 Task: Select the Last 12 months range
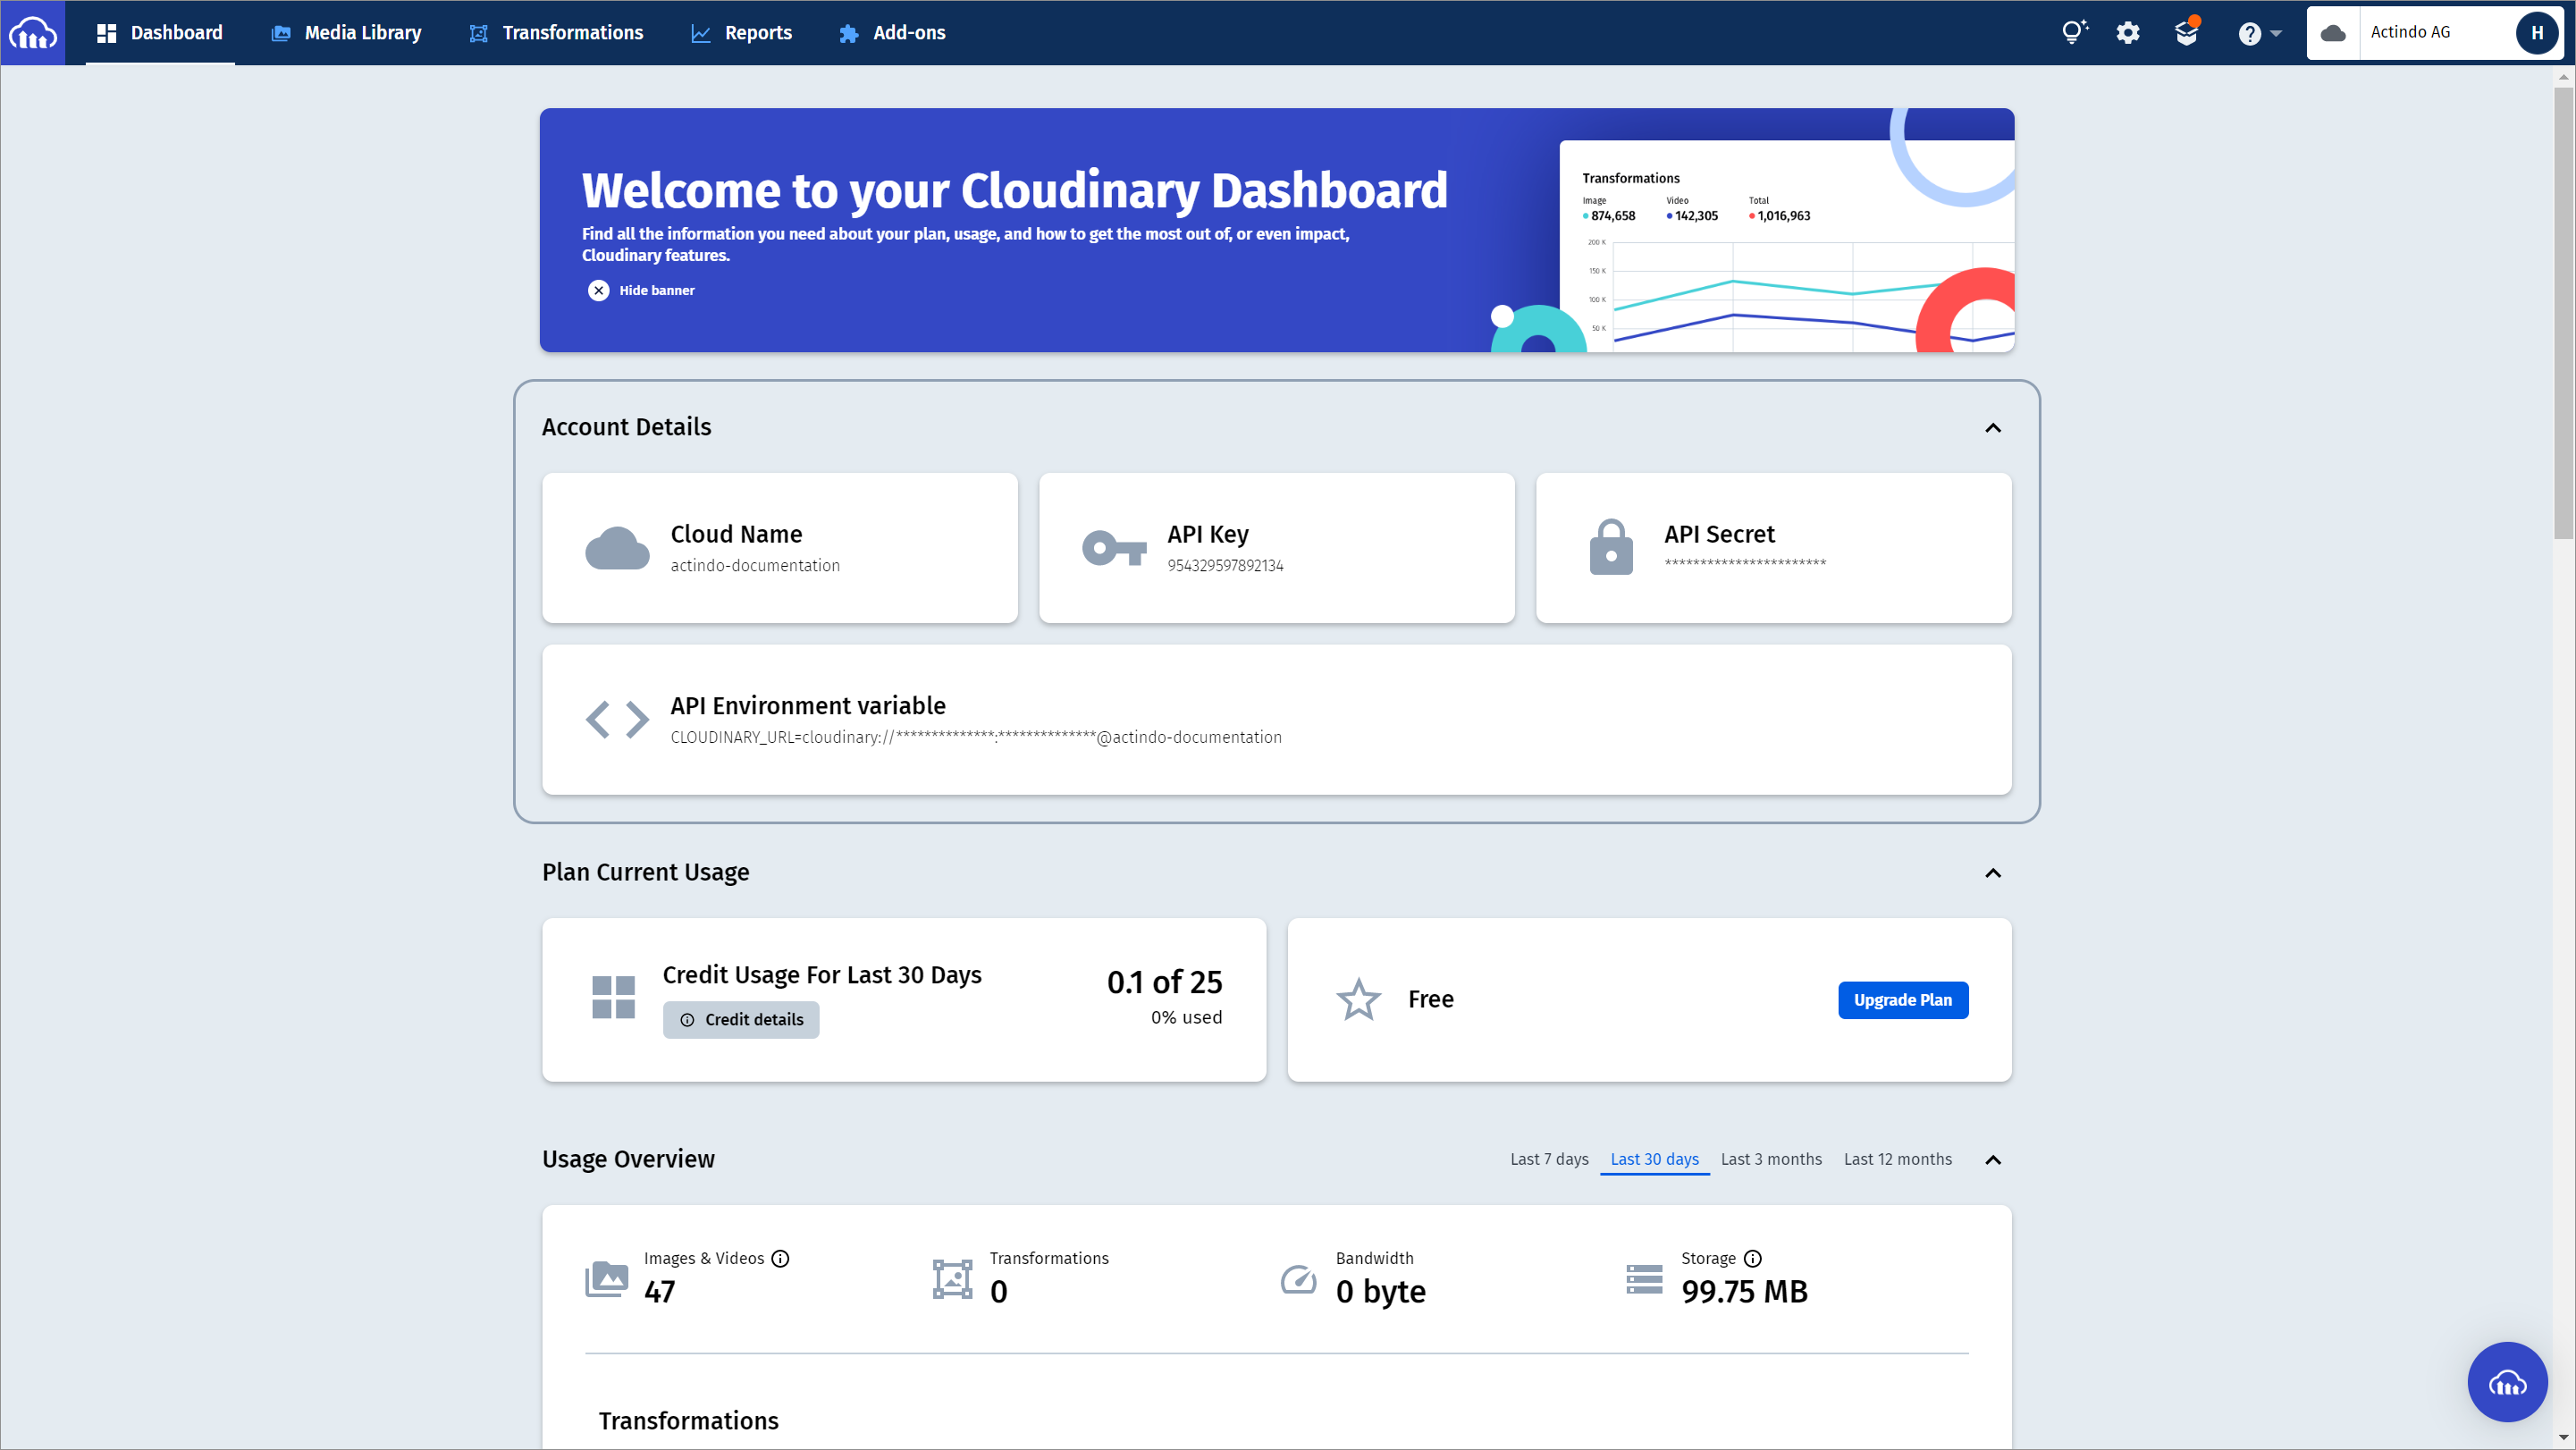[x=1897, y=1159]
